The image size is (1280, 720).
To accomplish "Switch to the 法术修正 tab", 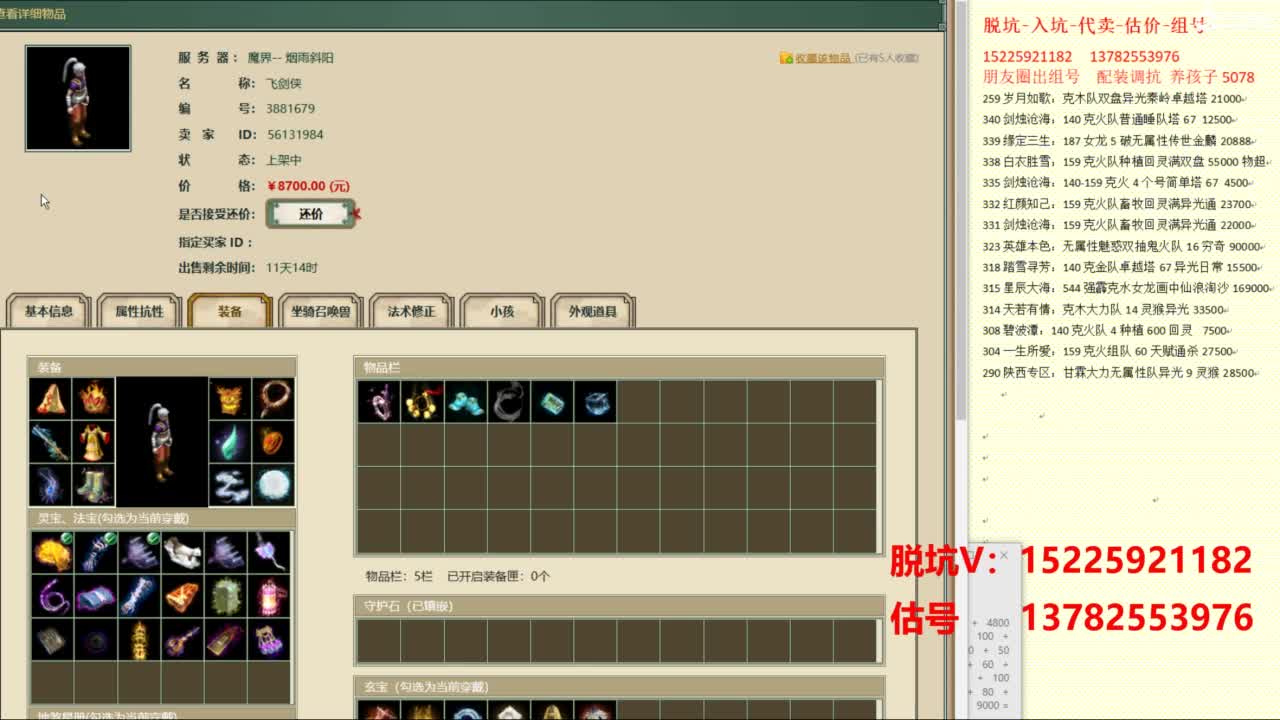I will click(411, 311).
